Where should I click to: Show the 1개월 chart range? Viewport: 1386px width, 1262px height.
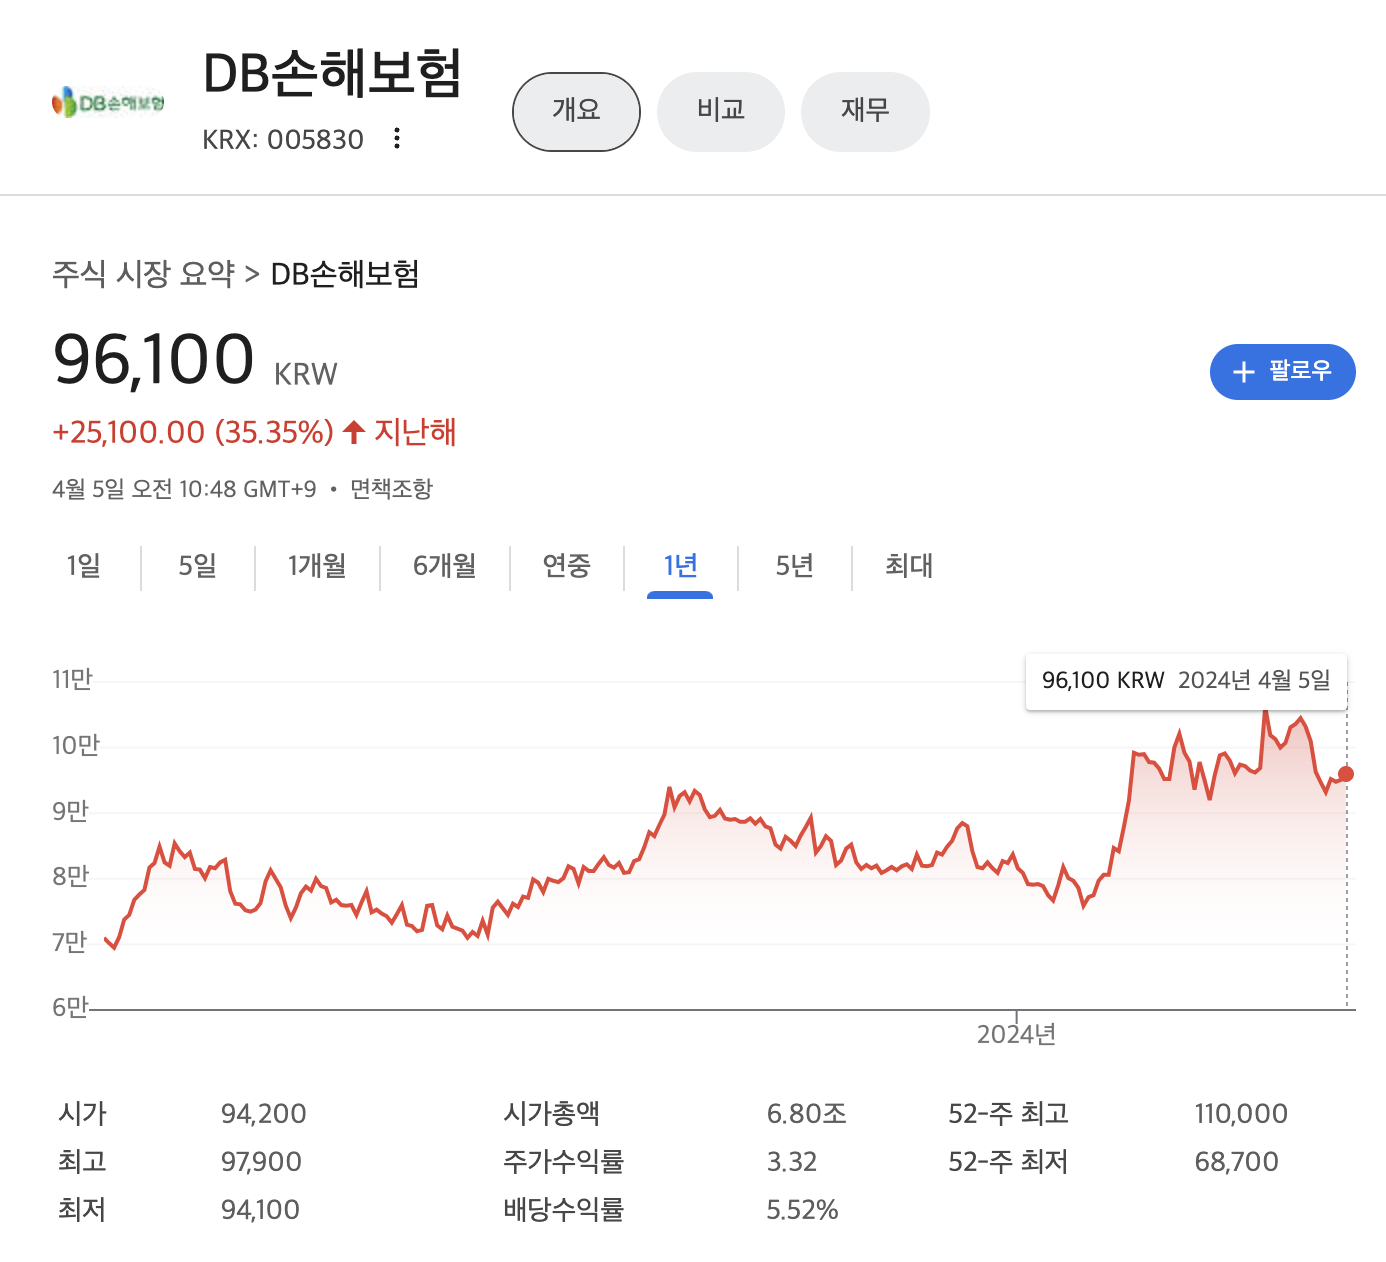click(317, 566)
